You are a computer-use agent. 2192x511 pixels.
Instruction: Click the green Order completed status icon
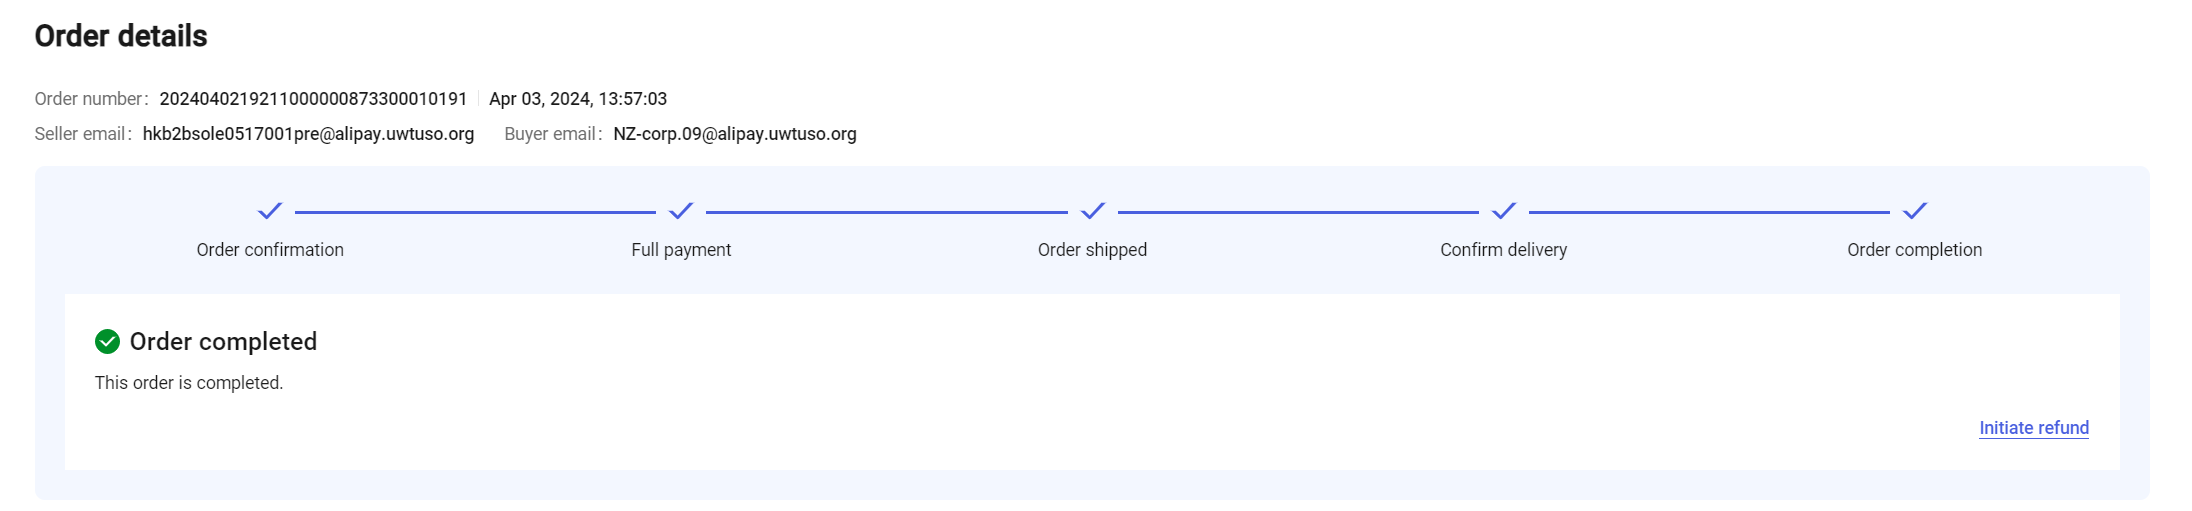(107, 342)
